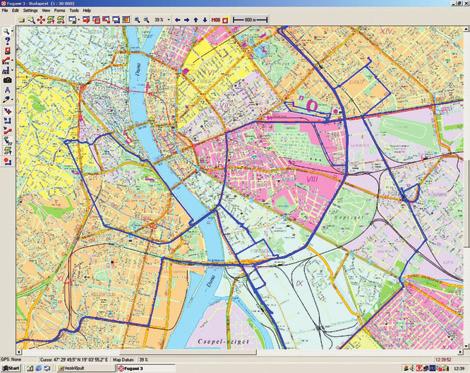The image size is (470, 373).
Task: Select the magnifier tool in left toolbar
Action: pyautogui.click(x=7, y=32)
